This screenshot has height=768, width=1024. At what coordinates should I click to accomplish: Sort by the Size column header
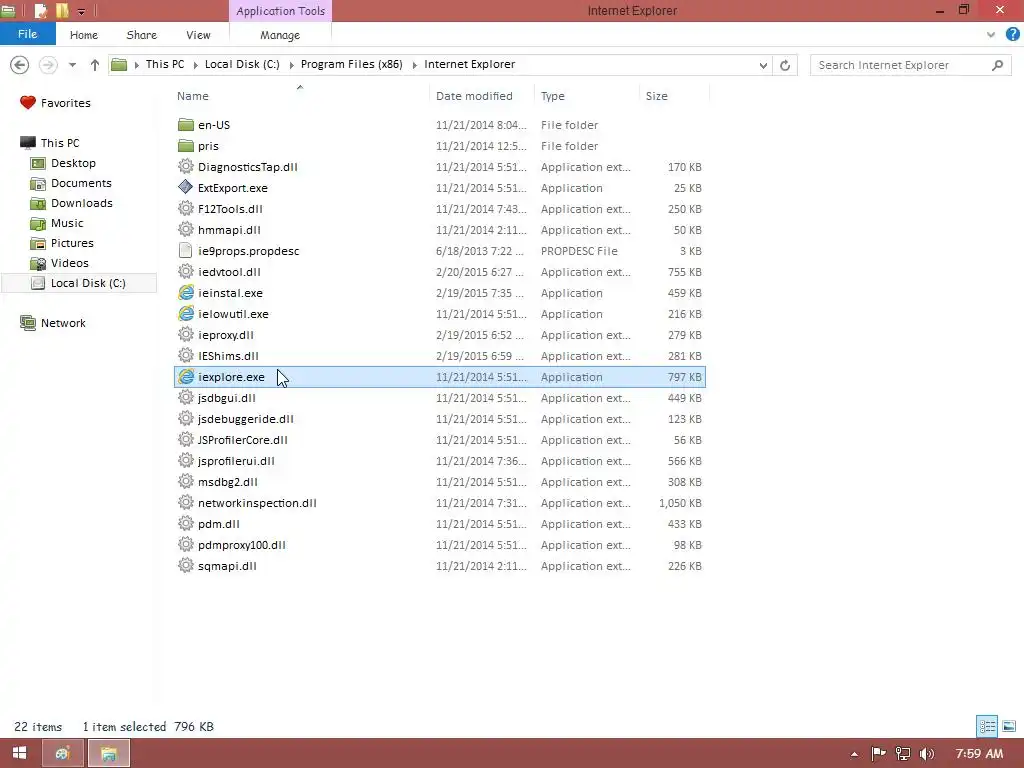[x=656, y=96]
